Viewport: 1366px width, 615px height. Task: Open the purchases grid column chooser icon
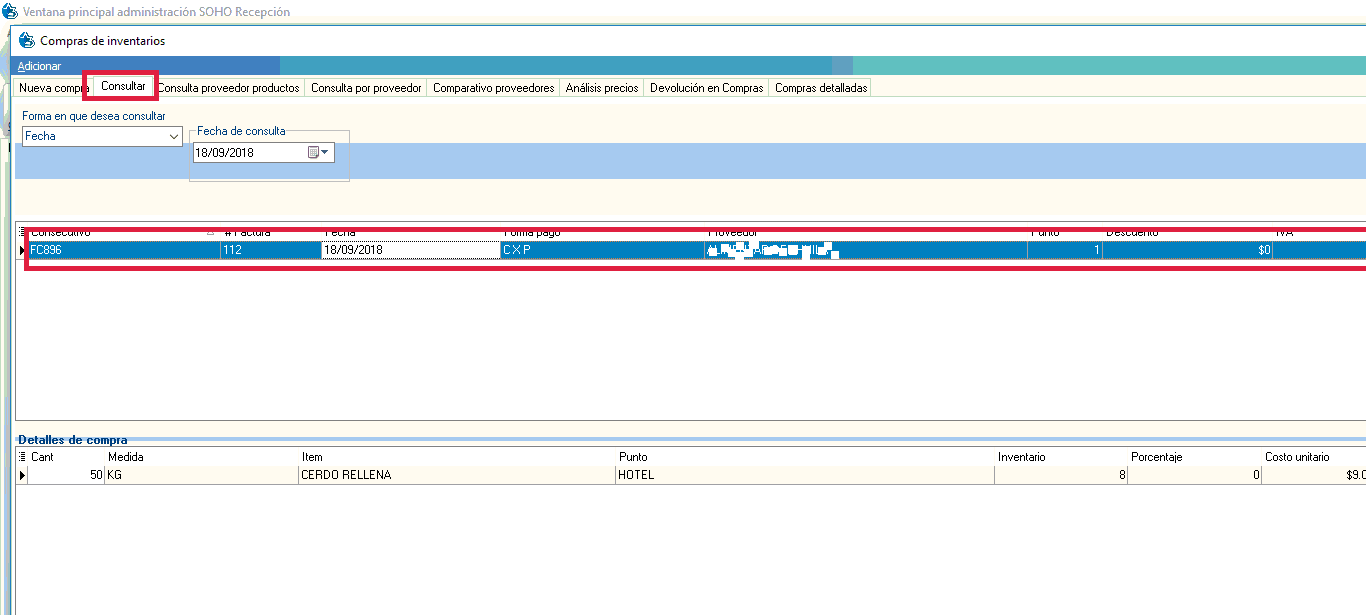(x=23, y=232)
